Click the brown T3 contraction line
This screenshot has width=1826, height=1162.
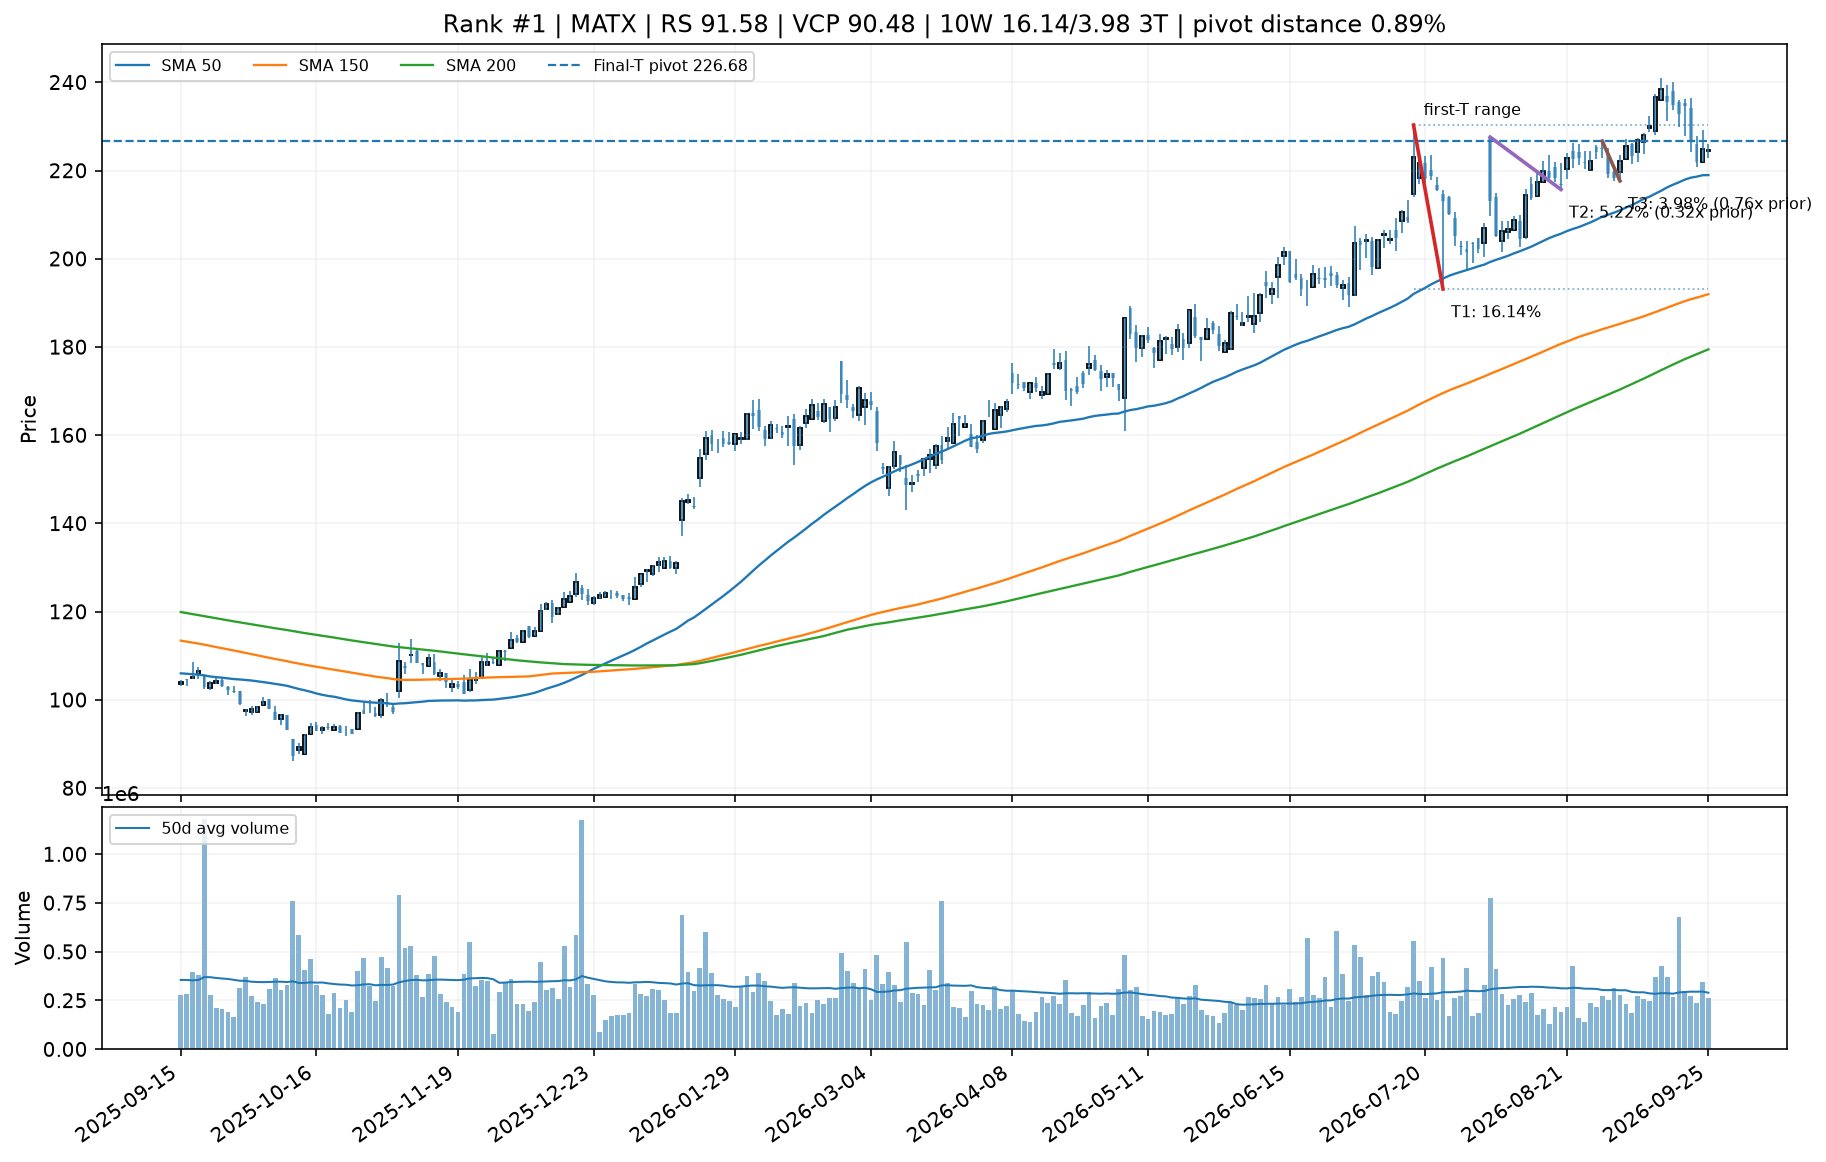click(1611, 161)
